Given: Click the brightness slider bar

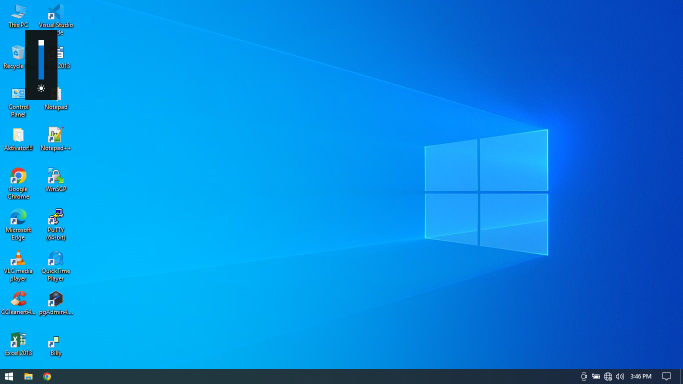Looking at the screenshot, I should (x=41, y=61).
